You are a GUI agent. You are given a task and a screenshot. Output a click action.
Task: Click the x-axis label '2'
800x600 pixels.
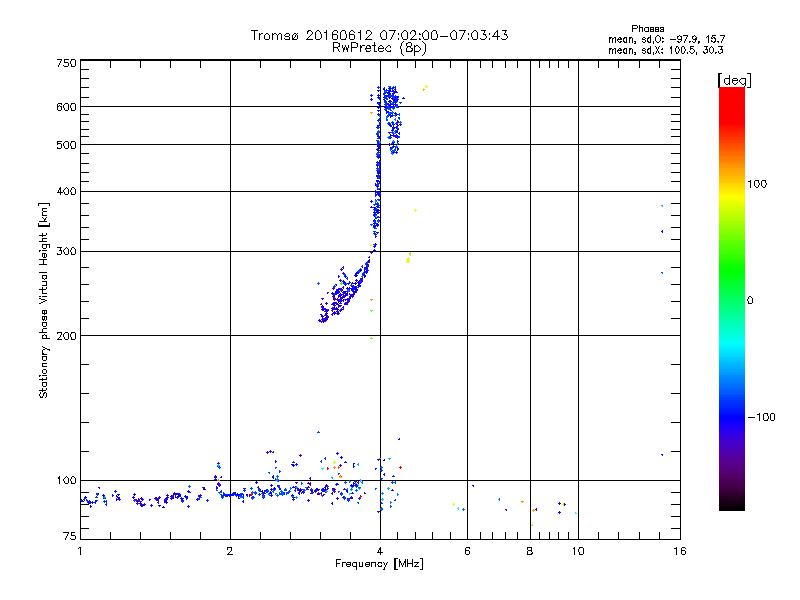[230, 551]
